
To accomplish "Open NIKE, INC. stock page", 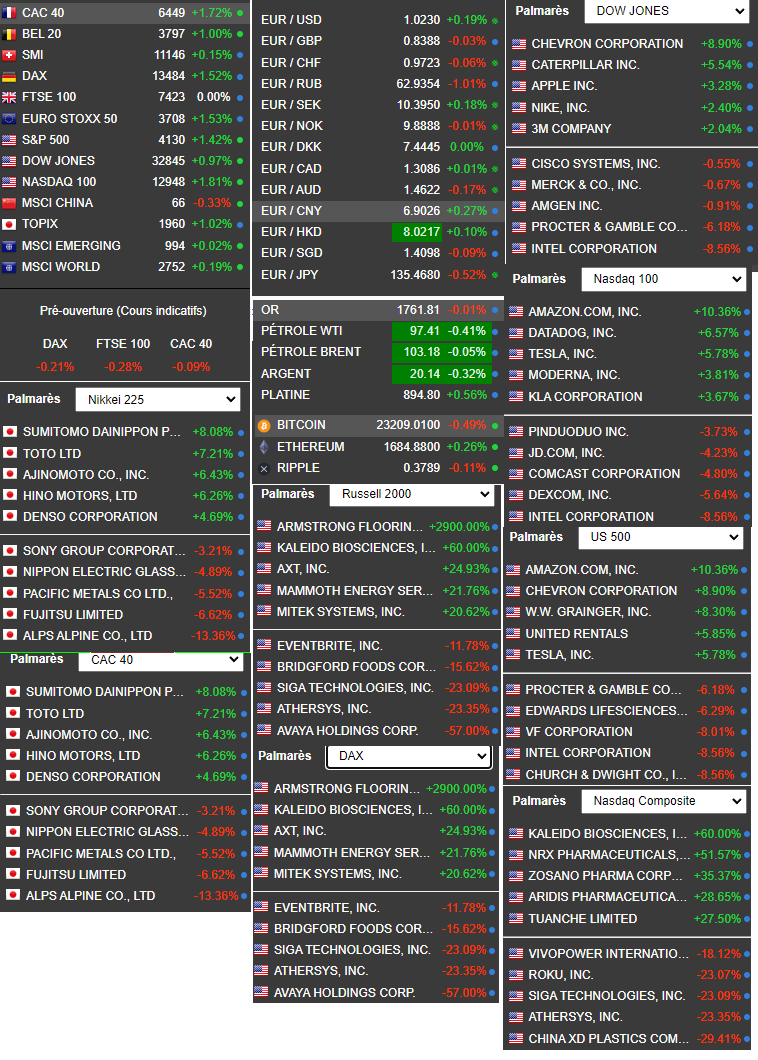I will click(560, 107).
